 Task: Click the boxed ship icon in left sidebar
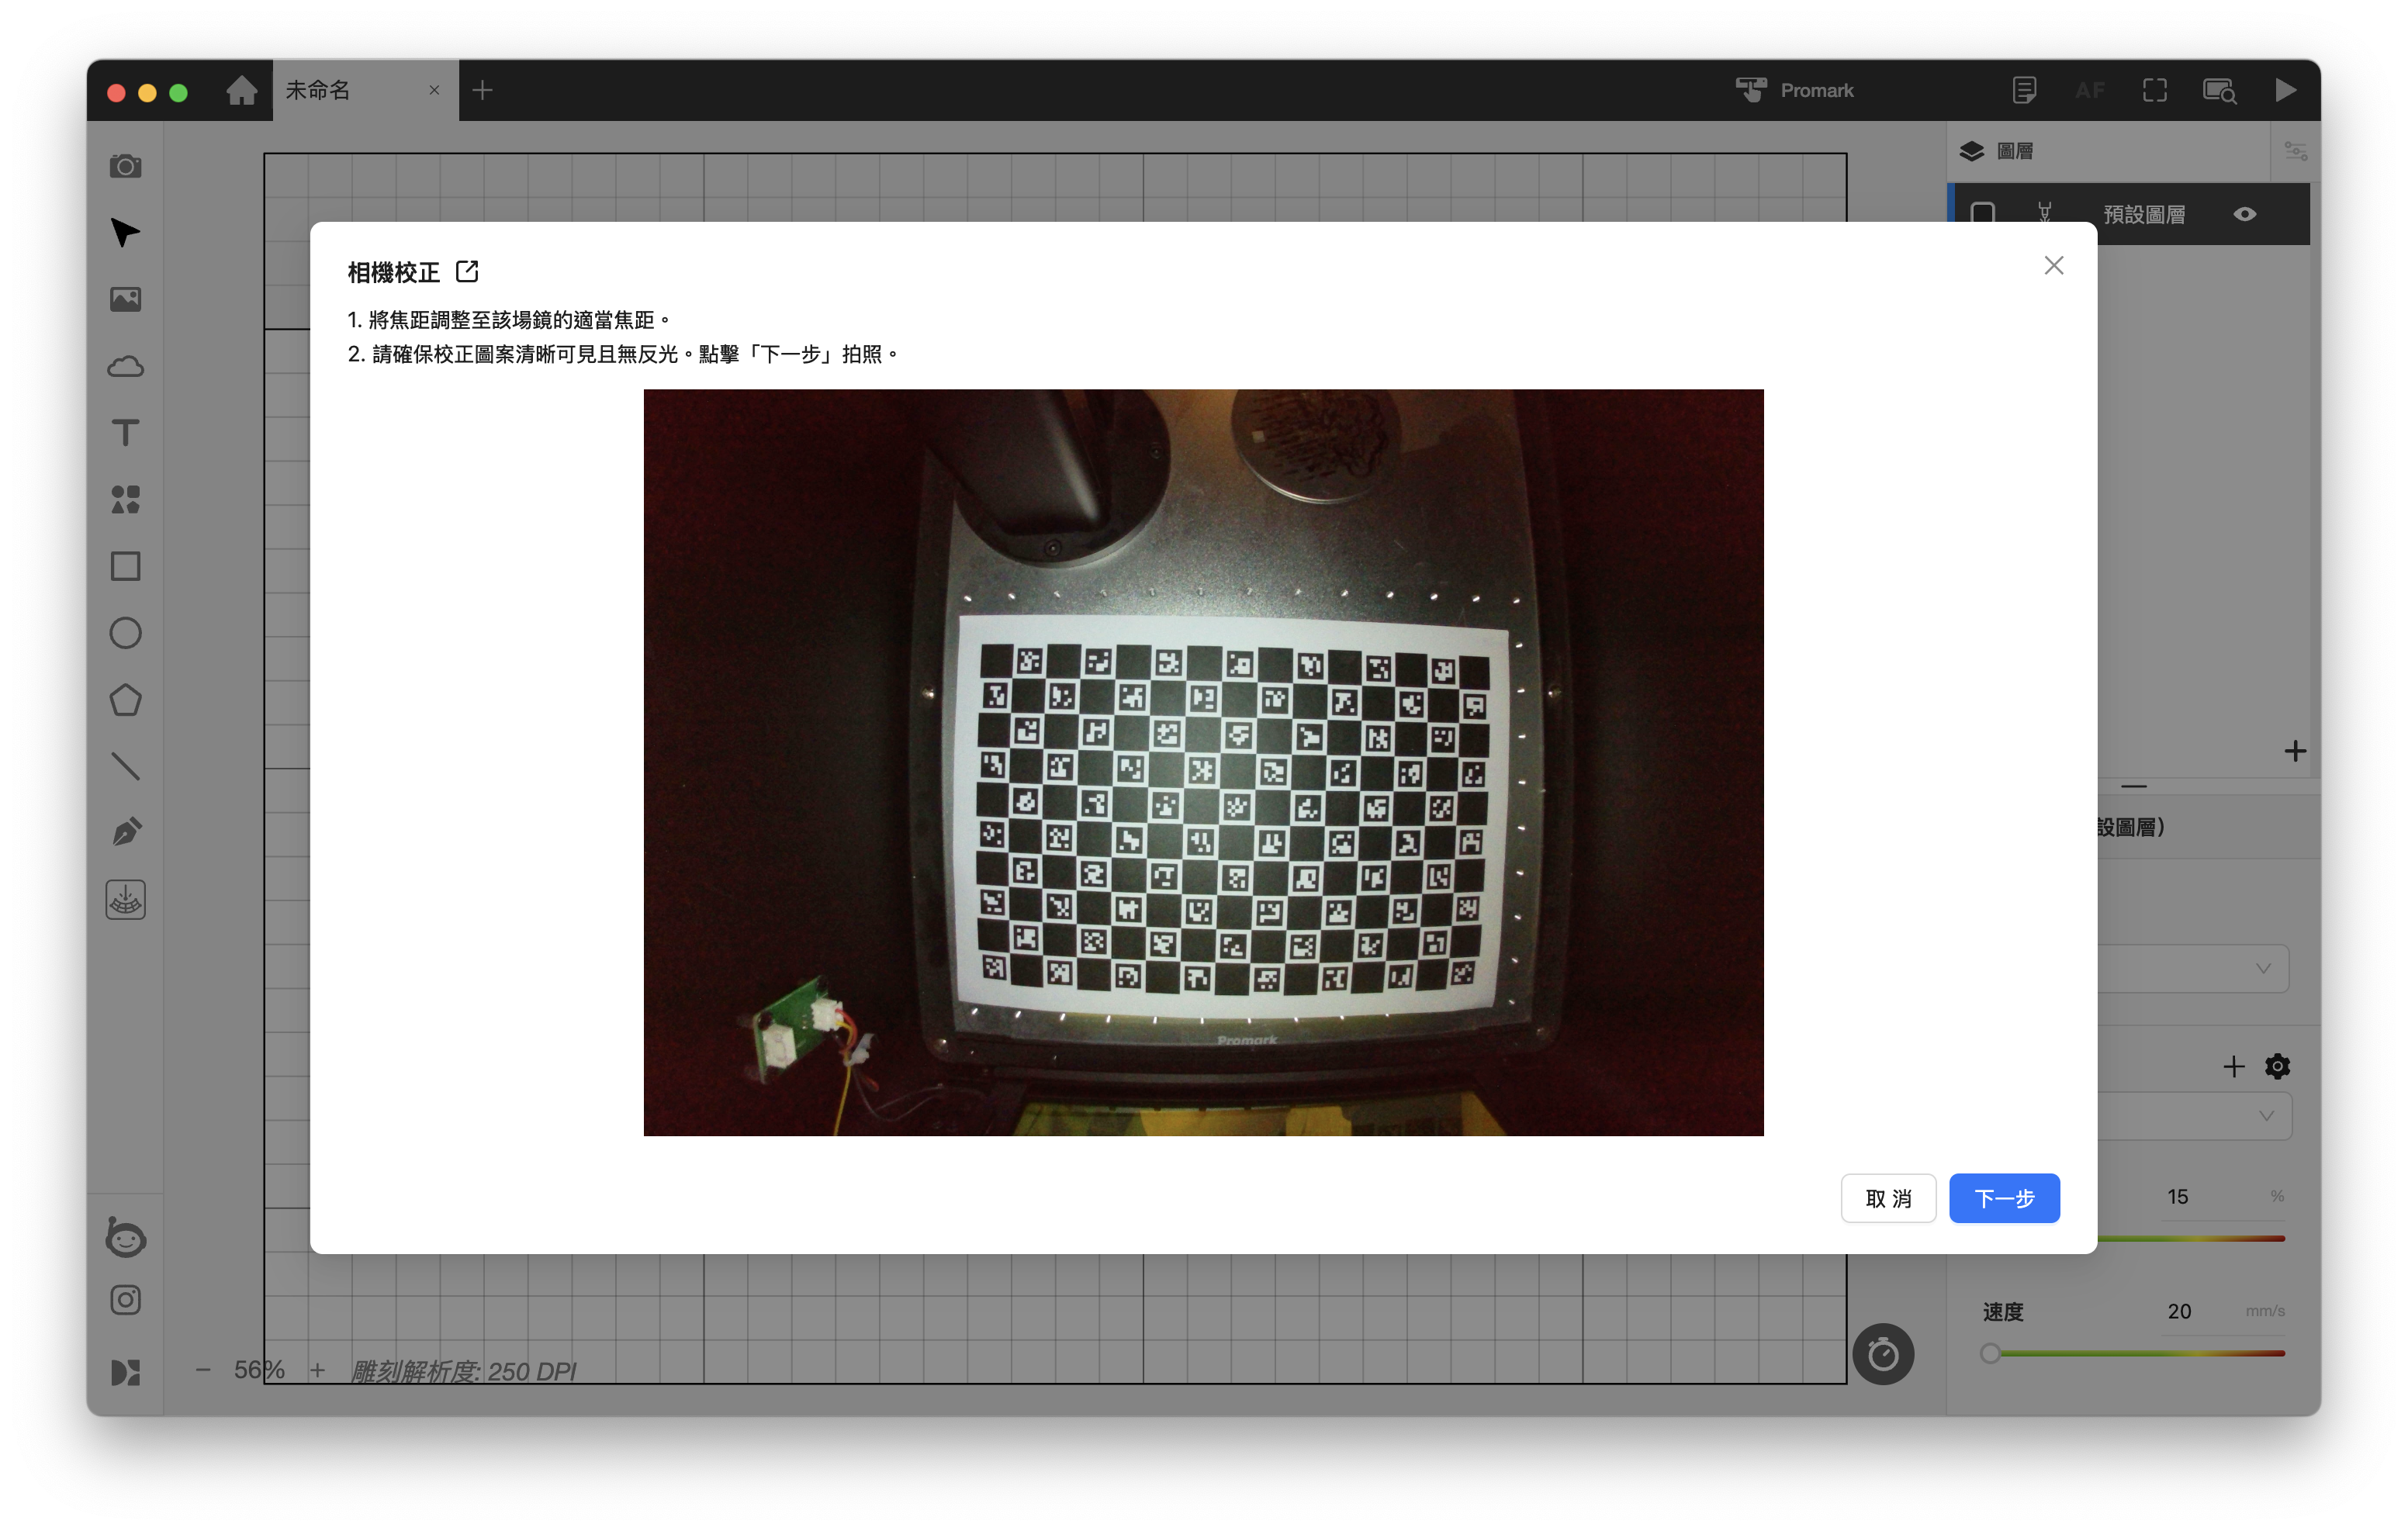[125, 900]
